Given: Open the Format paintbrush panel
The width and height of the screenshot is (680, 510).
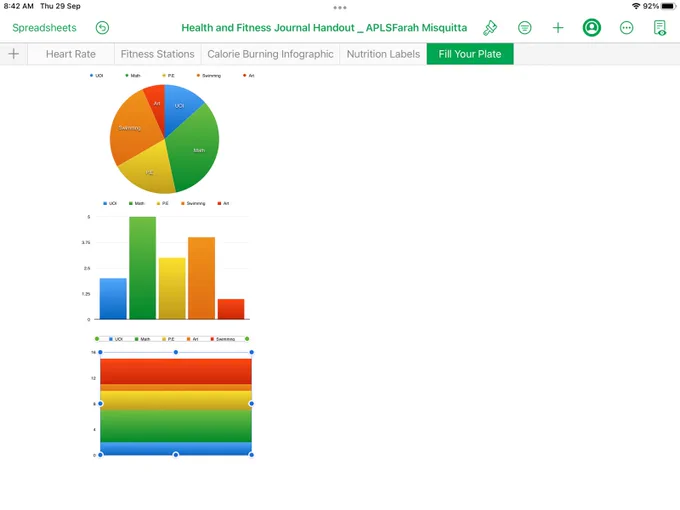Looking at the screenshot, I should 490,28.
